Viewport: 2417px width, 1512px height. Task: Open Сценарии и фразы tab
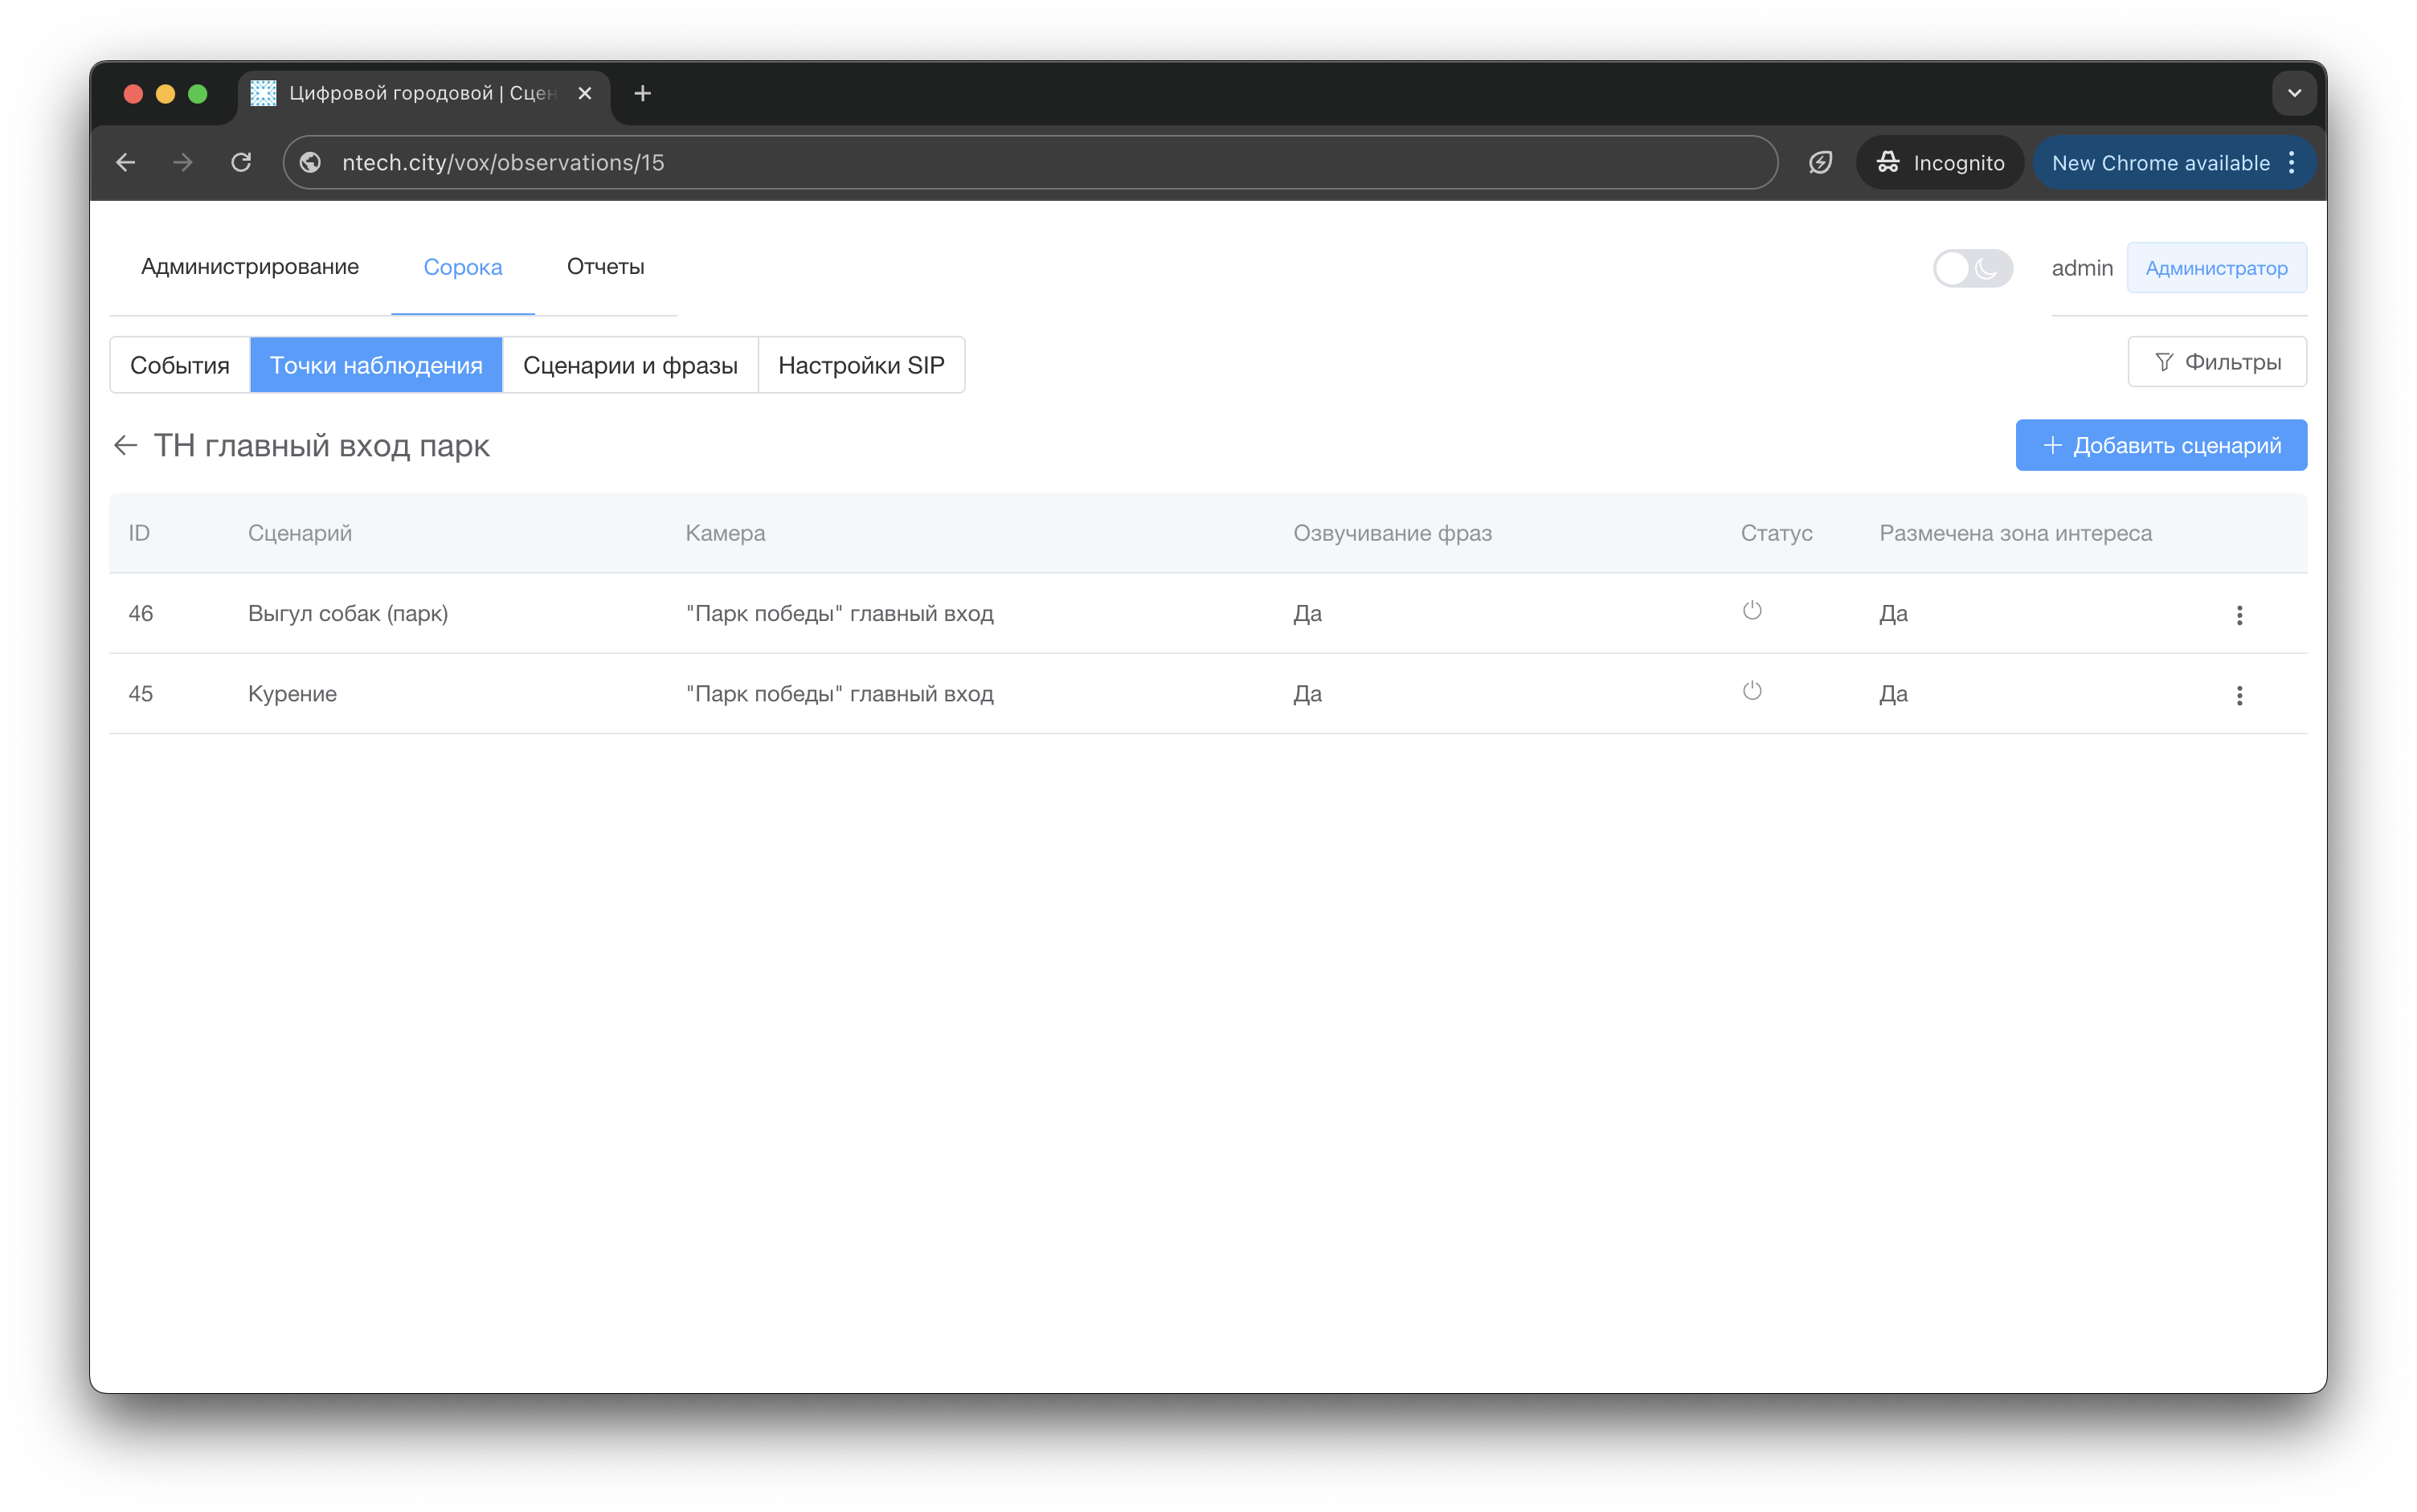point(630,365)
